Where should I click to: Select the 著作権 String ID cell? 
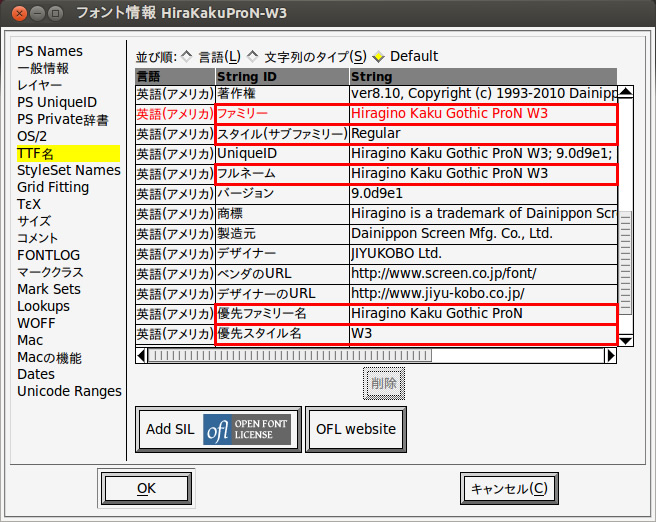click(282, 94)
